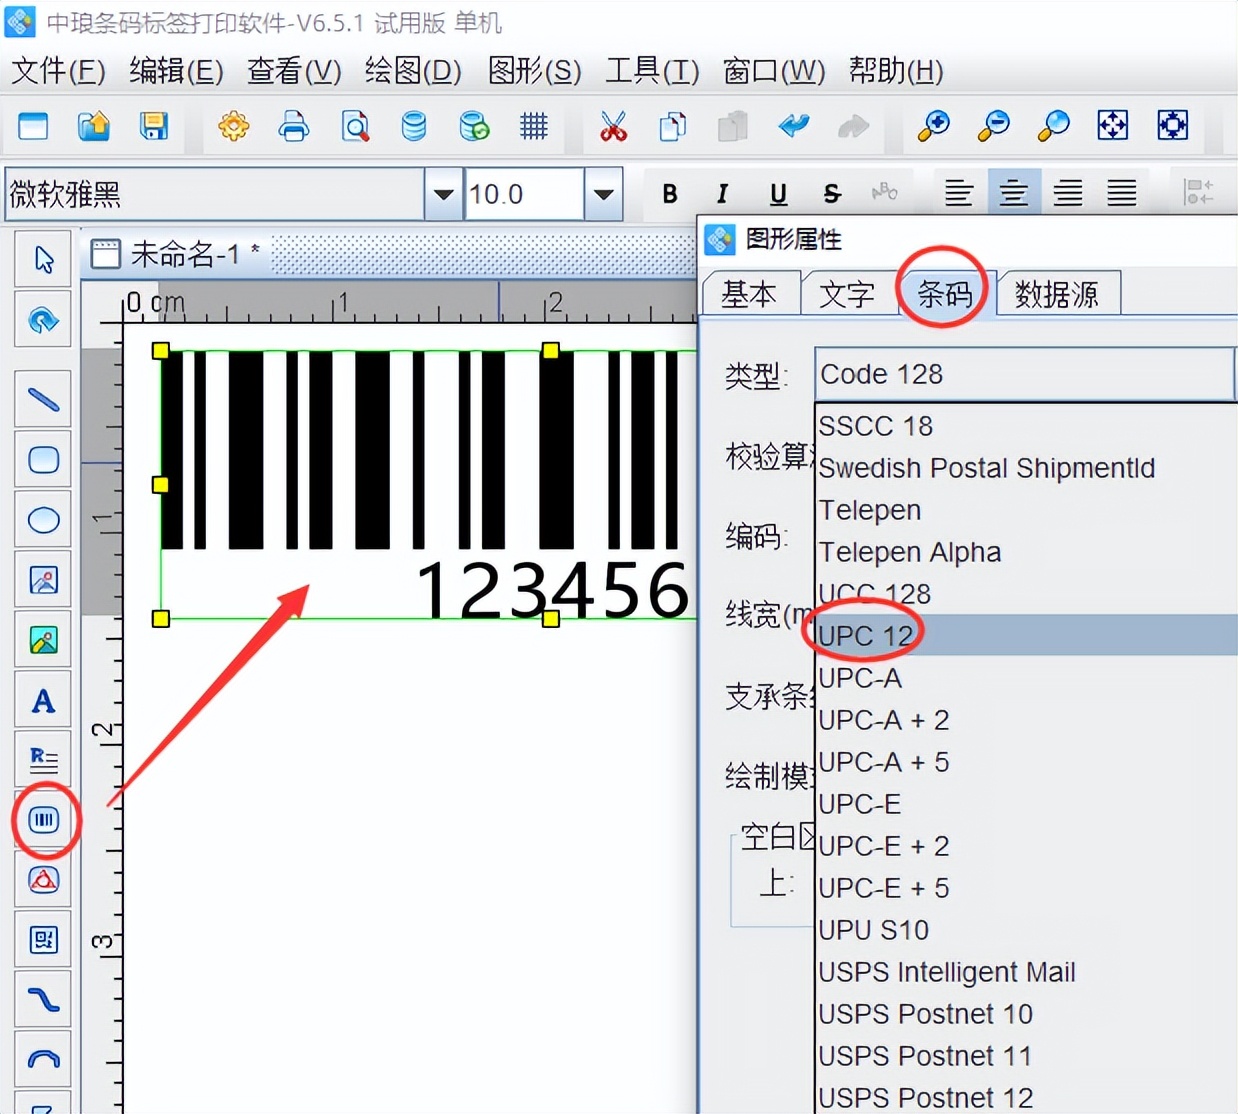Toggle italic formatting button
Viewport: 1238px width, 1114px height.
tap(722, 194)
